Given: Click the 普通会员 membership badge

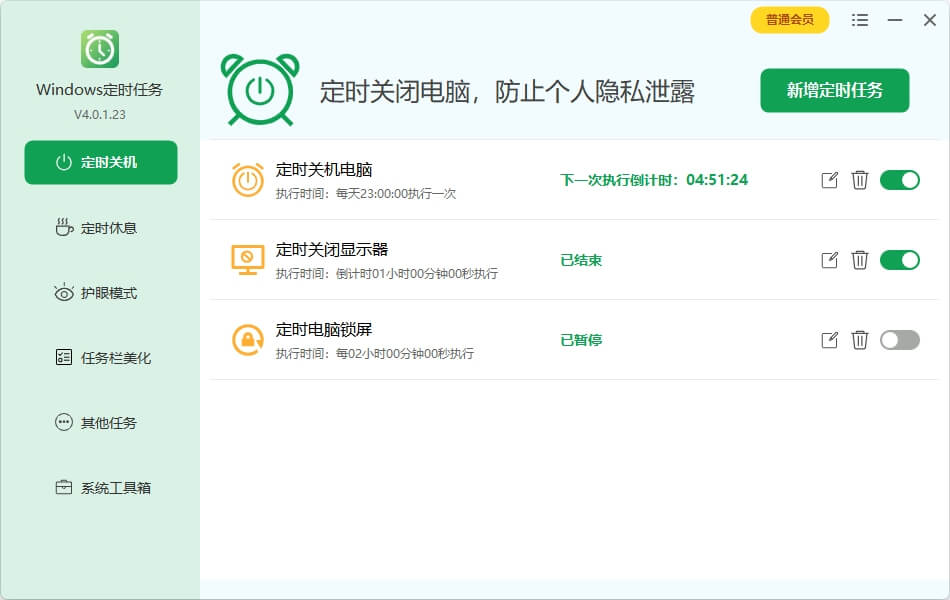Looking at the screenshot, I should click(x=789, y=20).
